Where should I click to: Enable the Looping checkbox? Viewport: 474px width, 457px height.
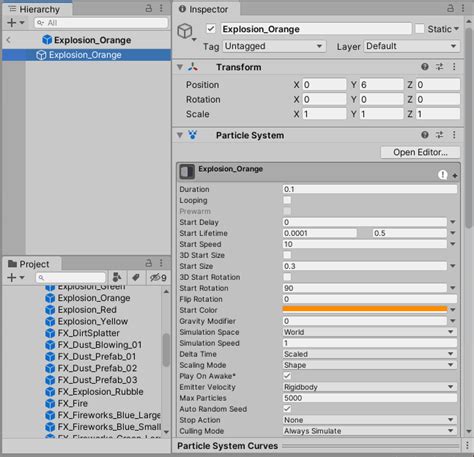(x=287, y=200)
